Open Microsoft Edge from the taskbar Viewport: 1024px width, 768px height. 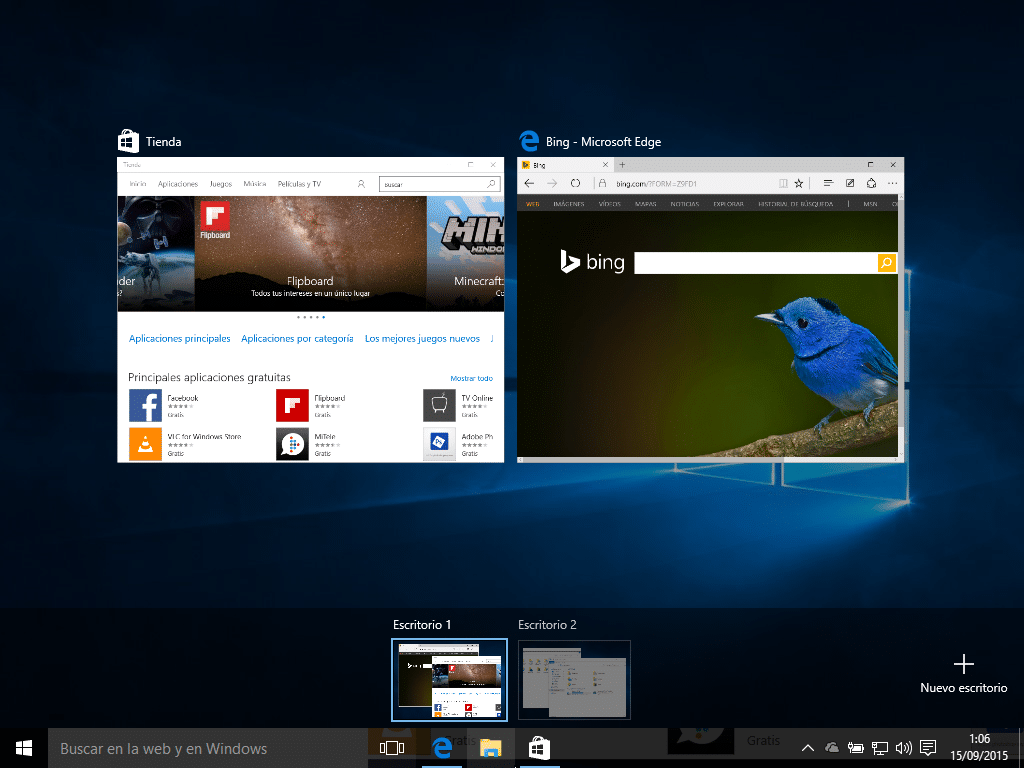442,748
